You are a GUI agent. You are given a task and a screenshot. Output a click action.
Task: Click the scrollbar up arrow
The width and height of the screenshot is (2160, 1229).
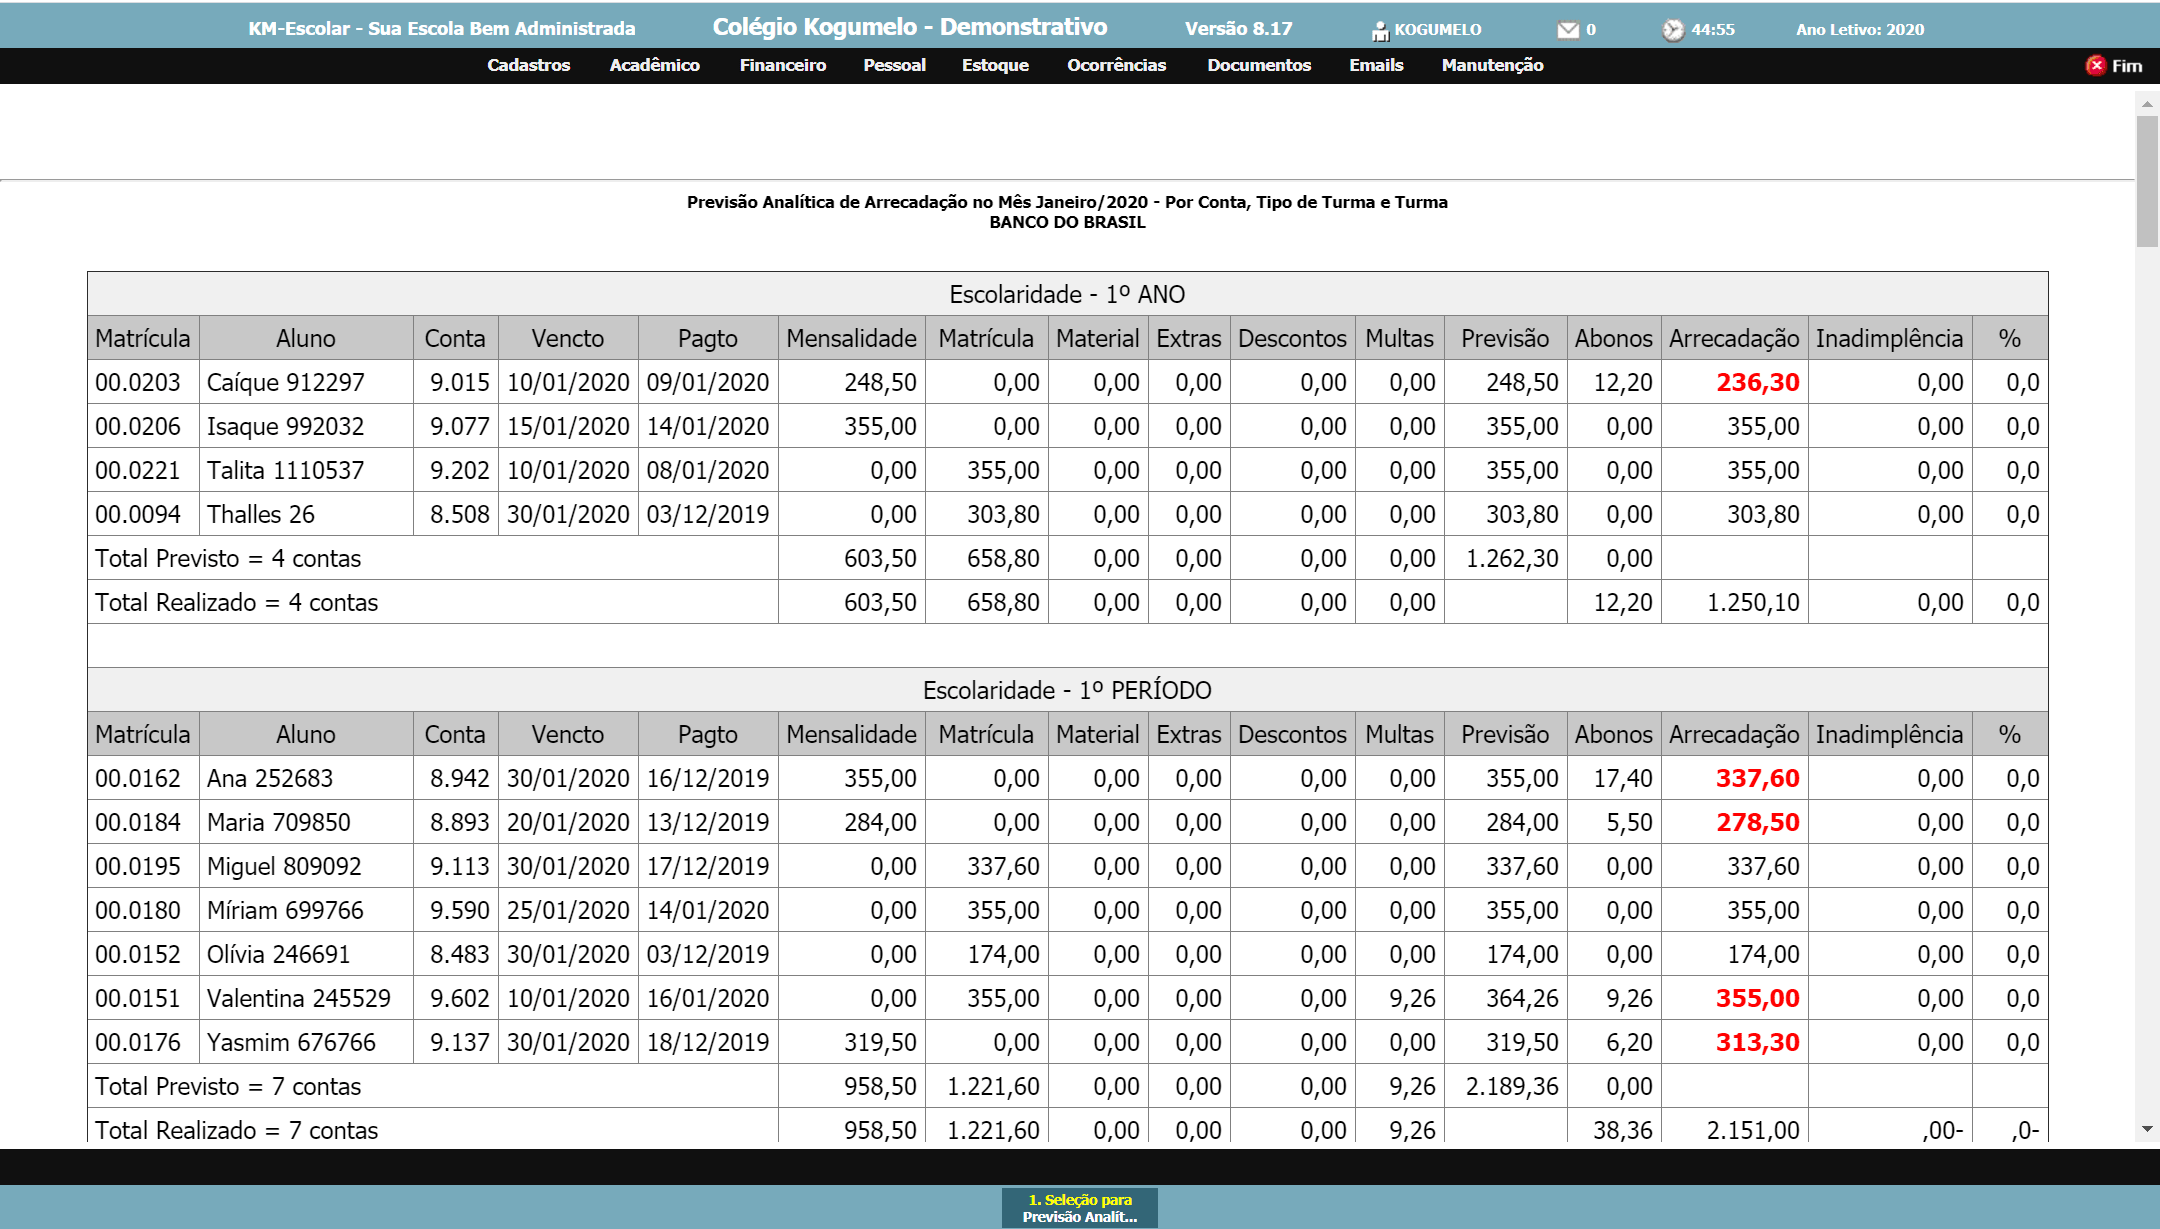2147,103
